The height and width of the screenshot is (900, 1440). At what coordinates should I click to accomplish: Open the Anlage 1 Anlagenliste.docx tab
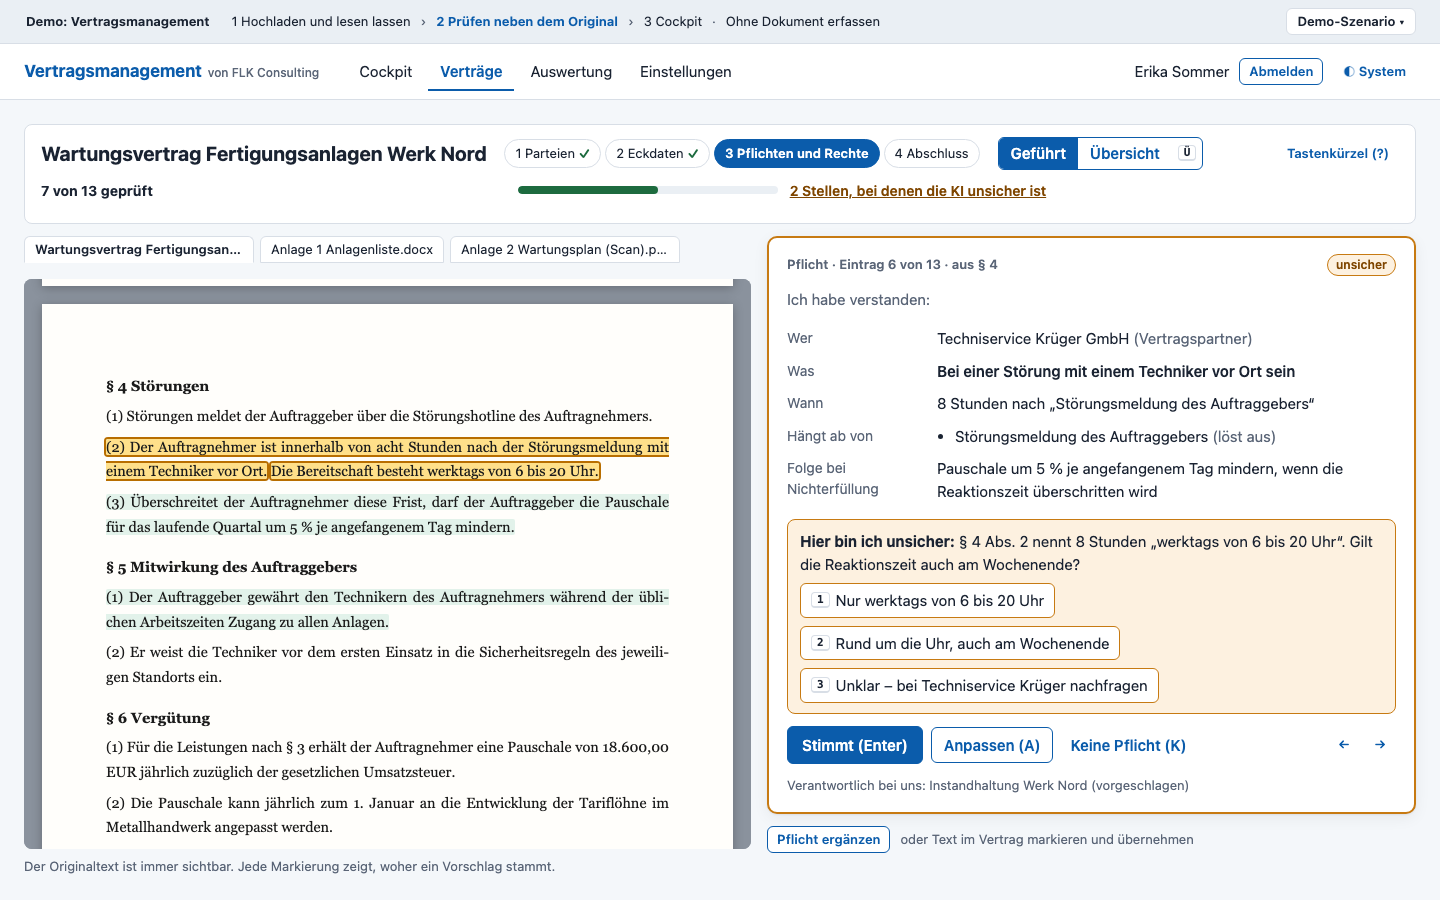pyautogui.click(x=352, y=250)
